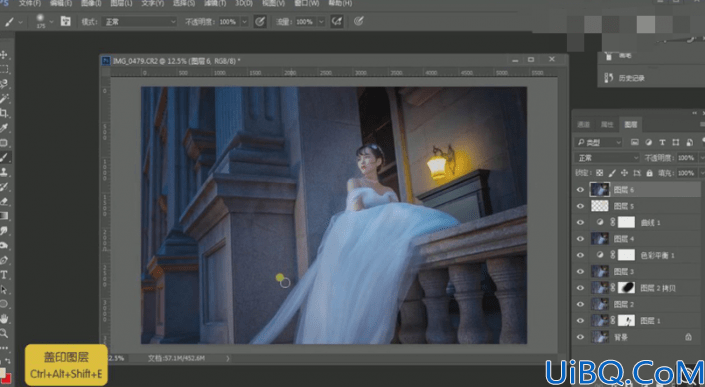Select the Path Selection tool
This screenshot has height=387, width=705.
click(x=4, y=289)
